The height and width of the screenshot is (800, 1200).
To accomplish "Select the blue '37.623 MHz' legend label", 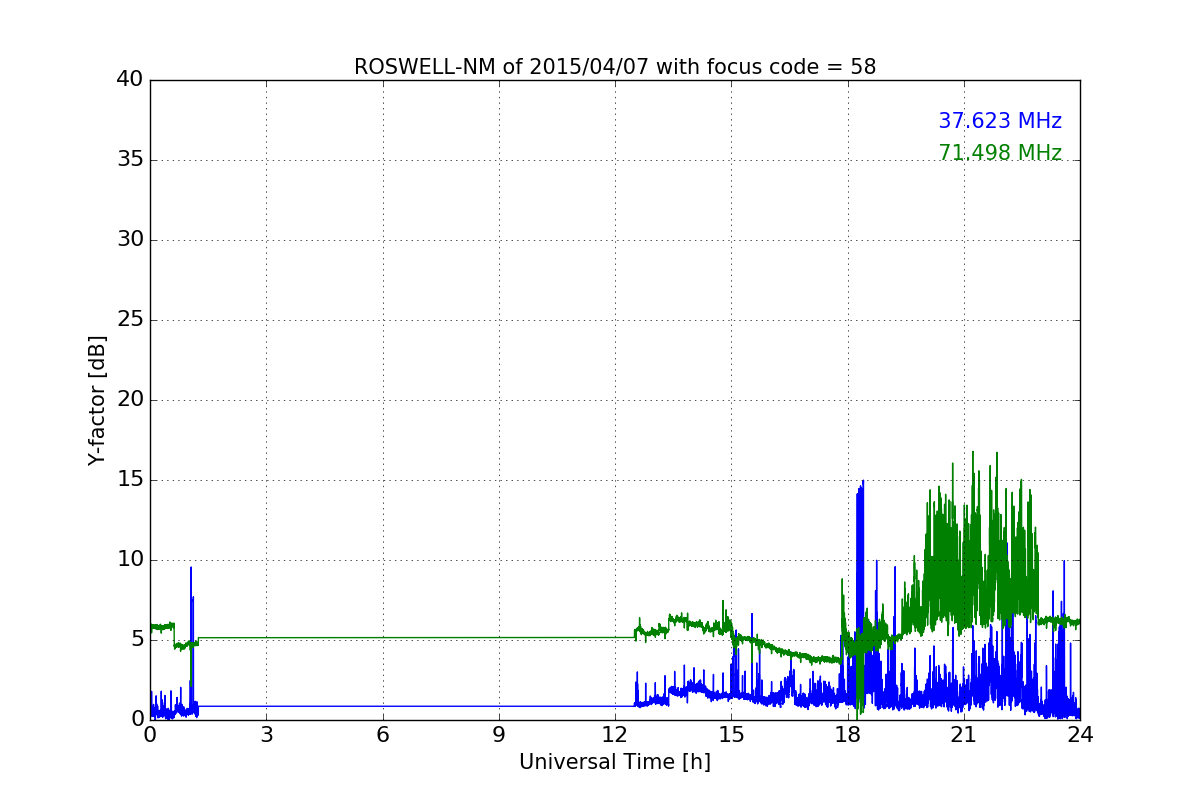I will (x=1000, y=121).
